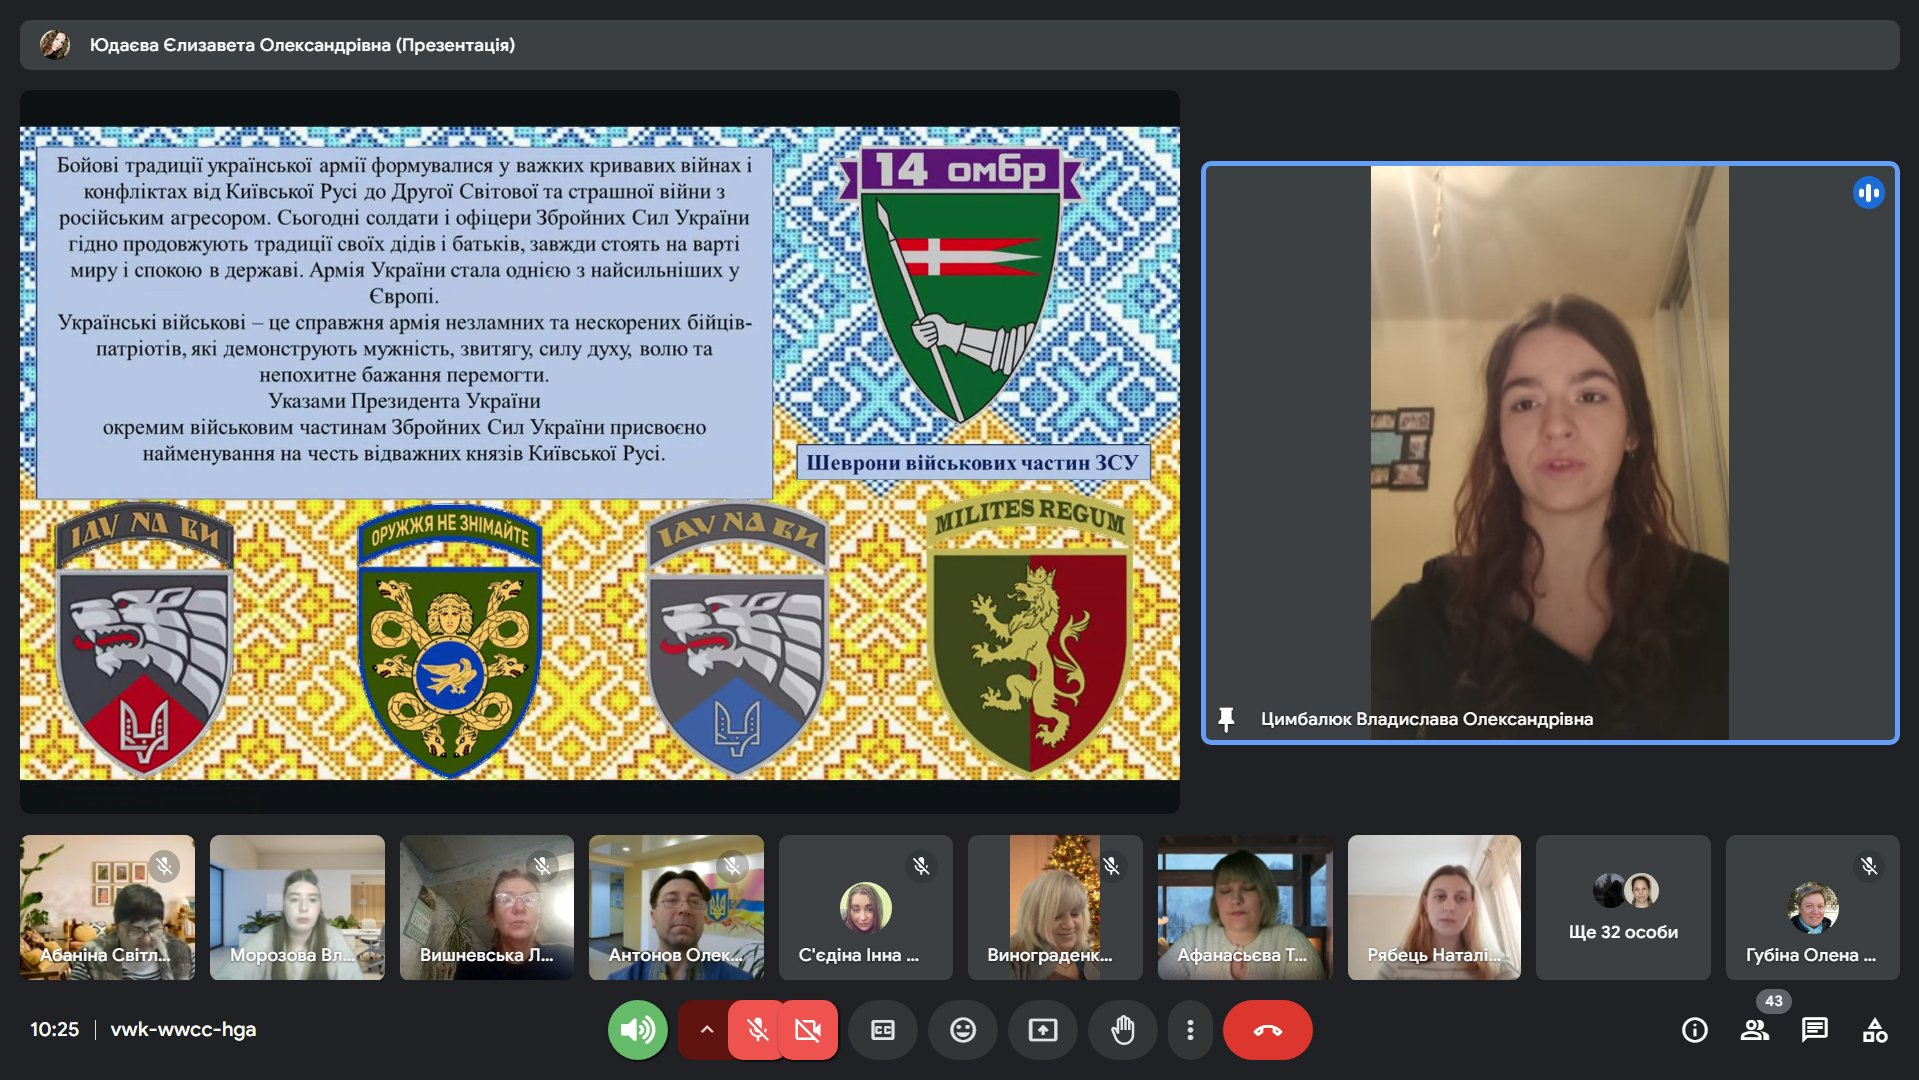Image resolution: width=1919 pixels, height=1080 pixels.
Task: Turn on your camera
Action: [807, 1029]
